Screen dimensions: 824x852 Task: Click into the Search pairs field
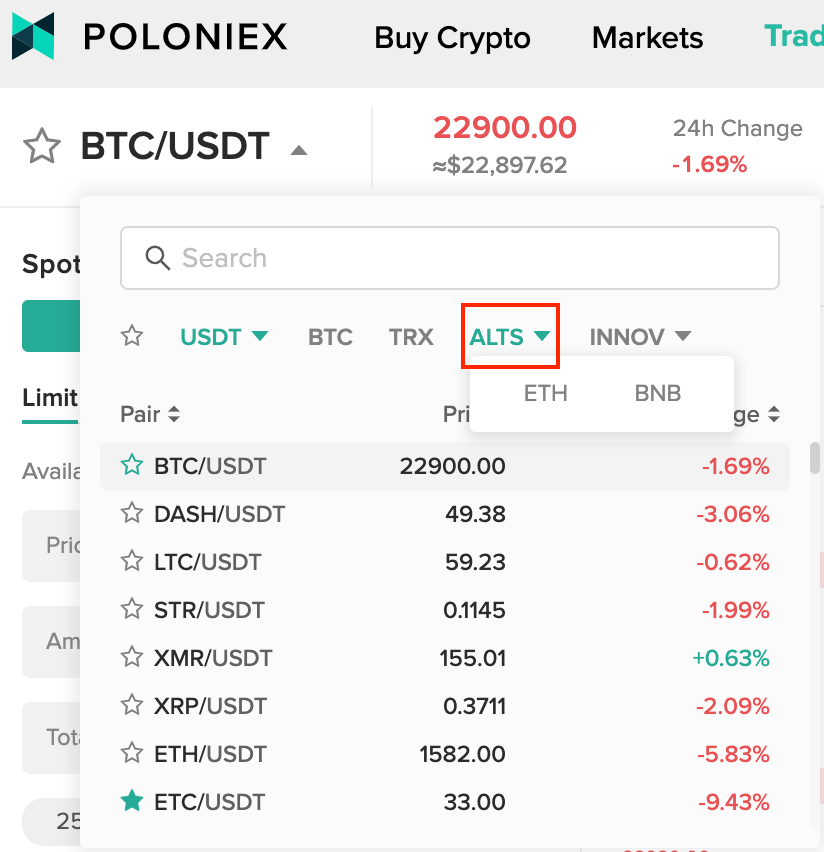click(450, 258)
